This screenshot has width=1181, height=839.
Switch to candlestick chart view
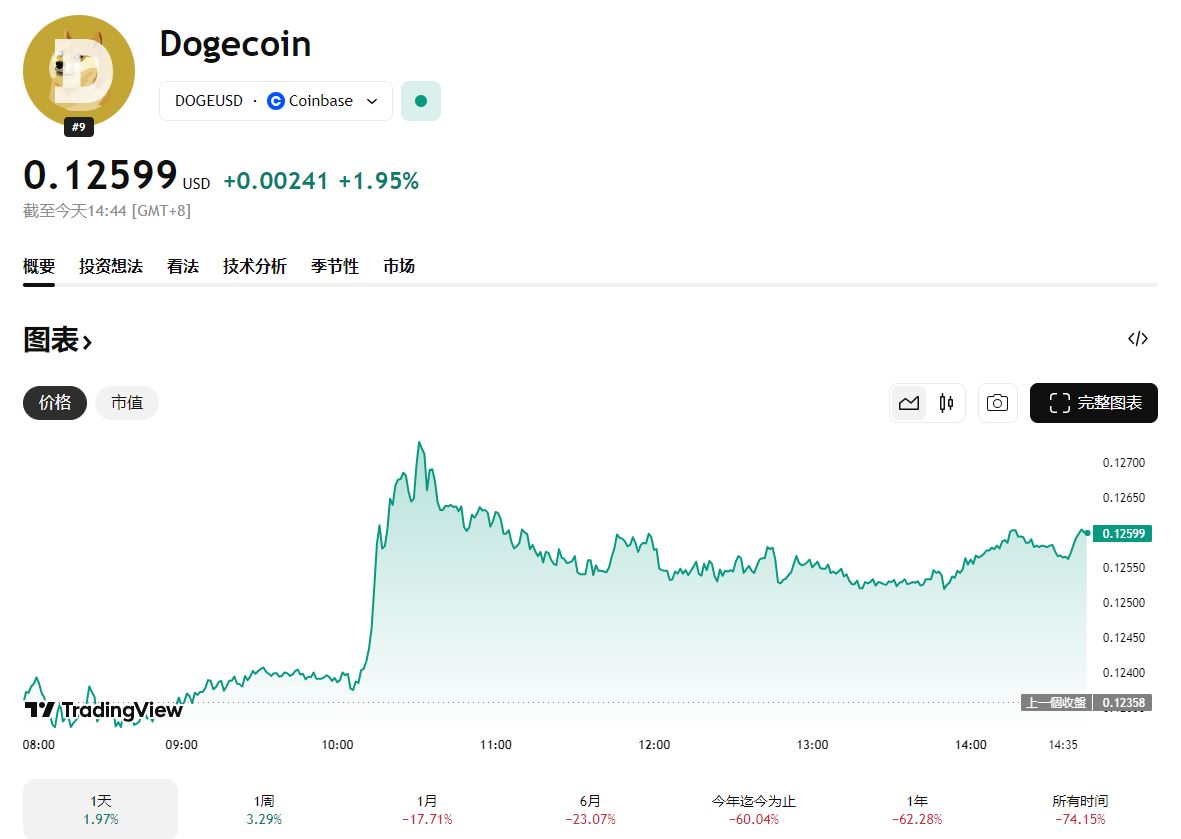coord(946,403)
